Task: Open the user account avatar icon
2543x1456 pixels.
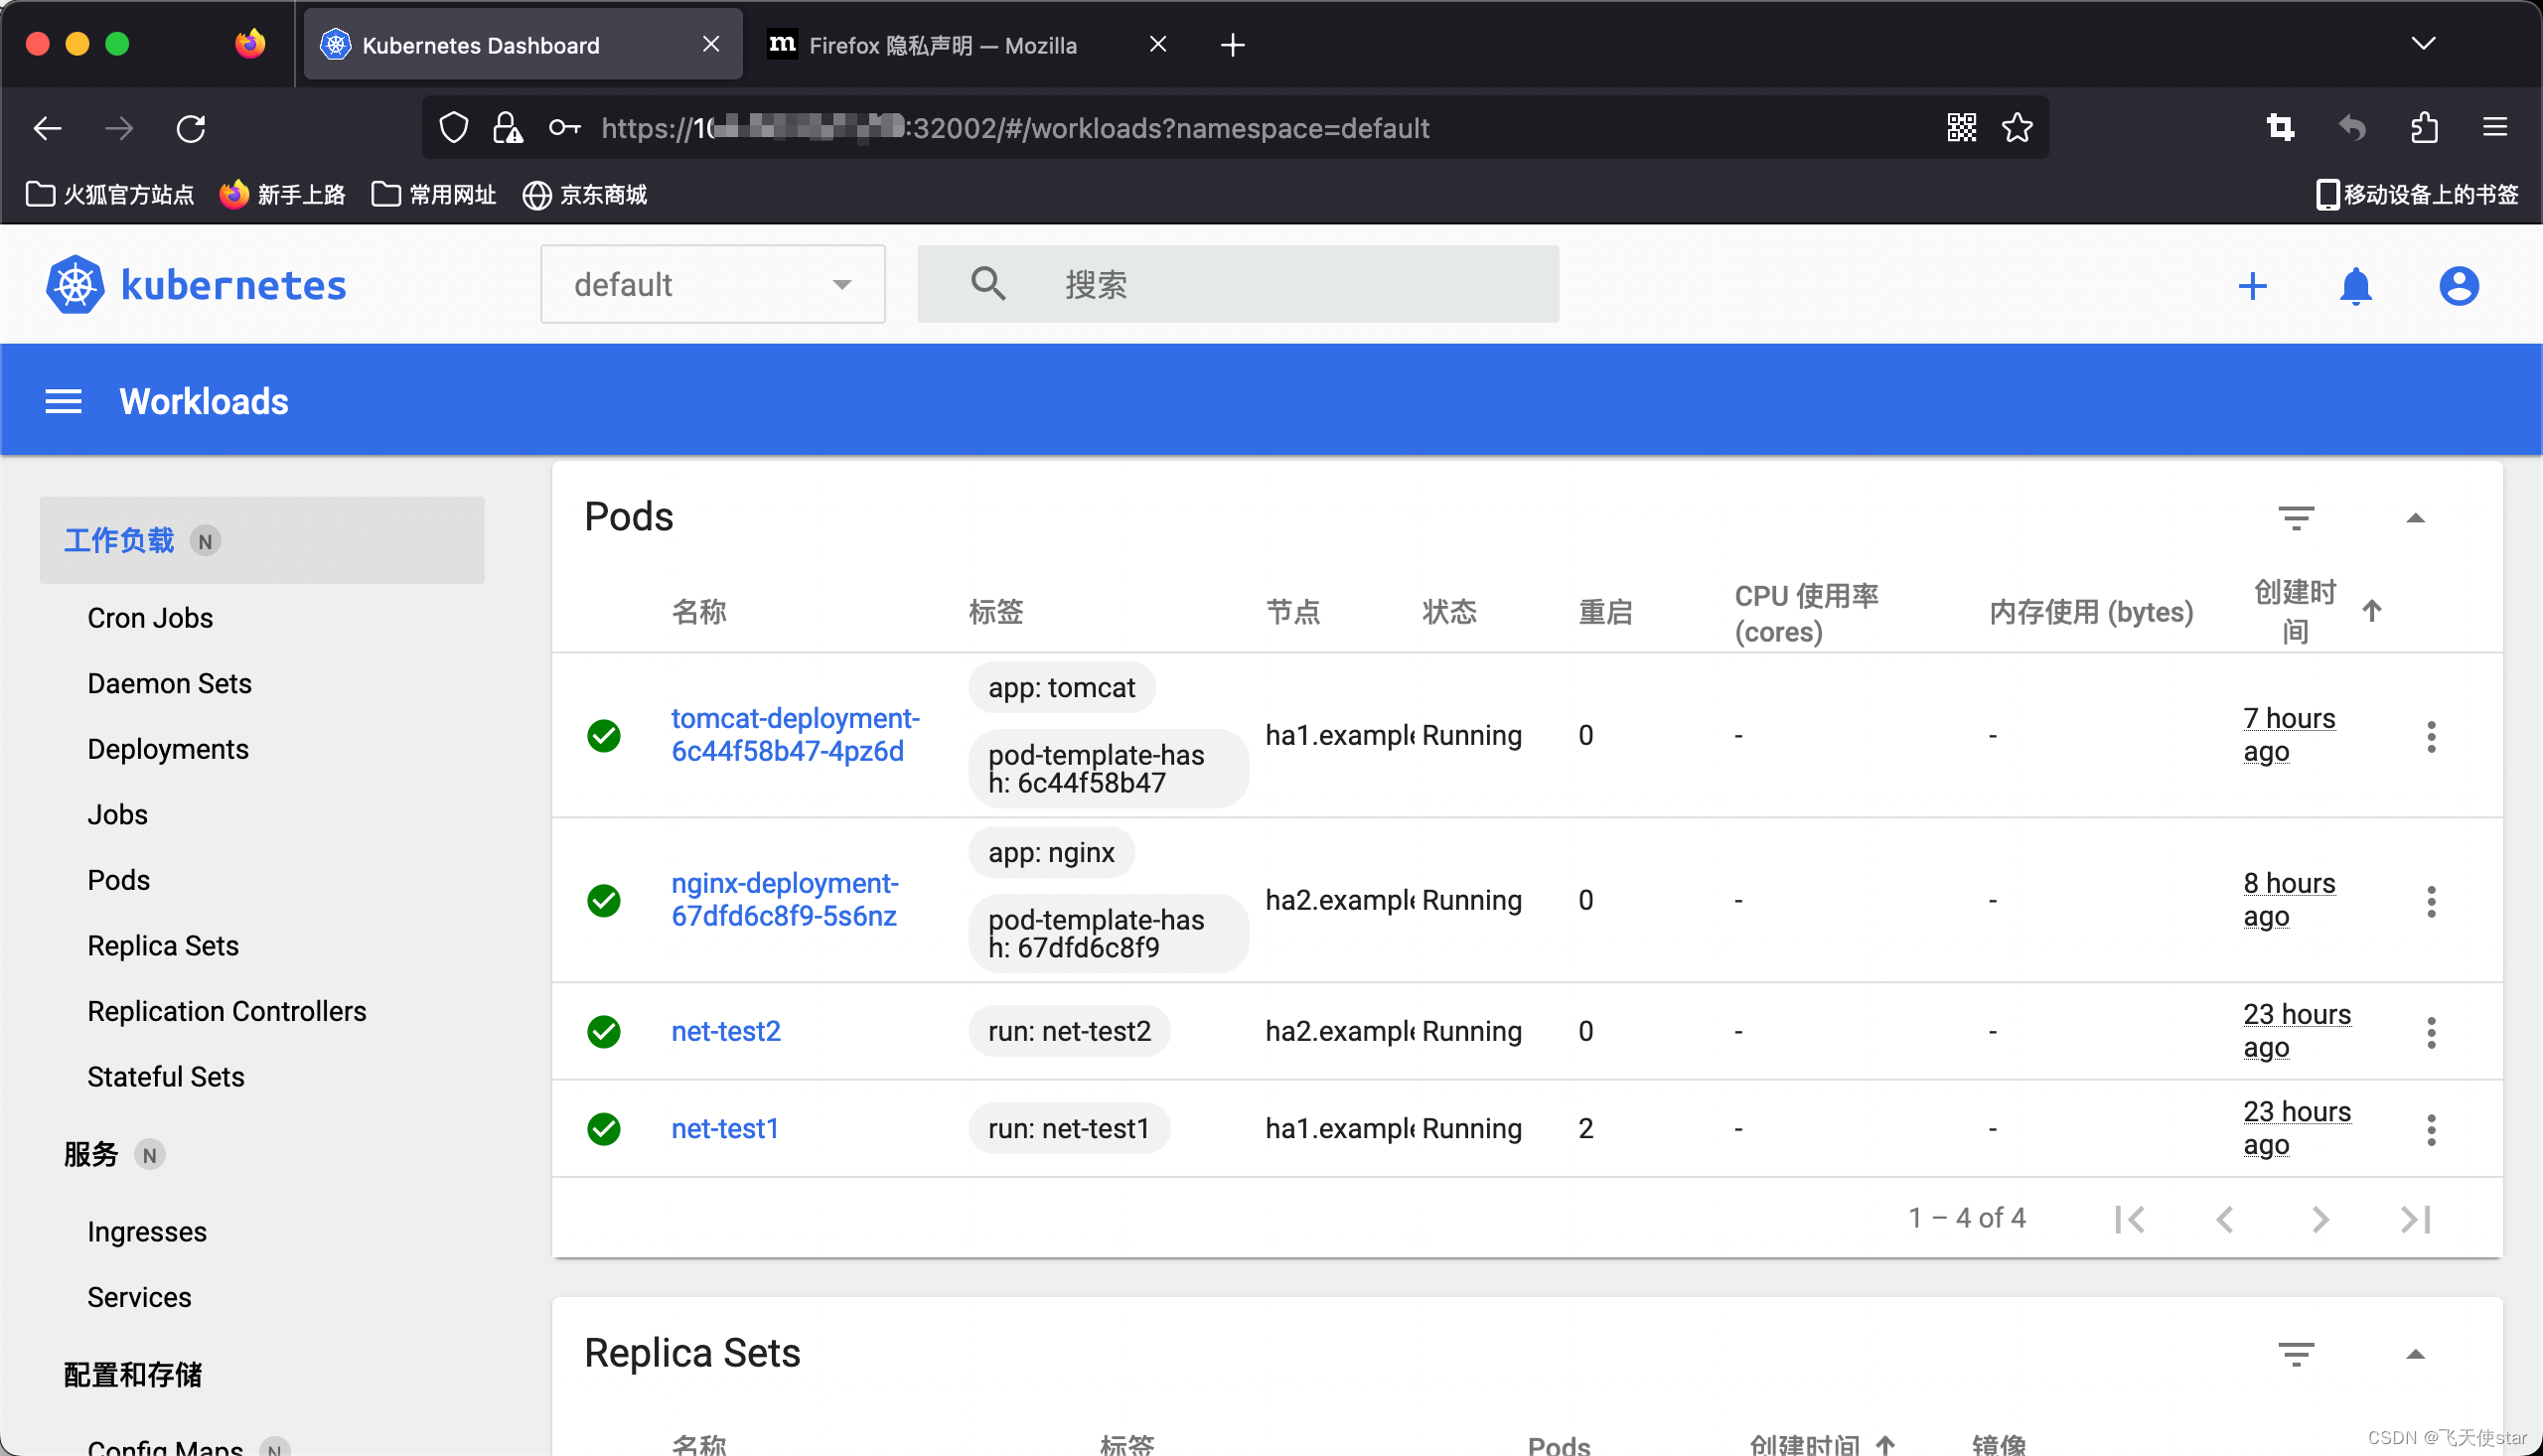Action: click(x=2459, y=286)
